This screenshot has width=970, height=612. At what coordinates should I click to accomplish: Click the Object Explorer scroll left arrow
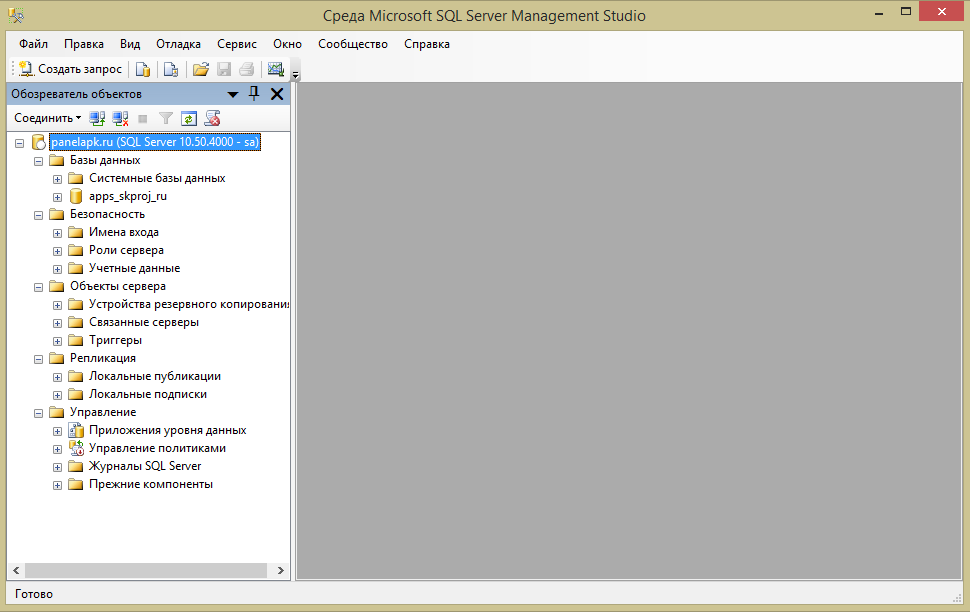[x=17, y=571]
